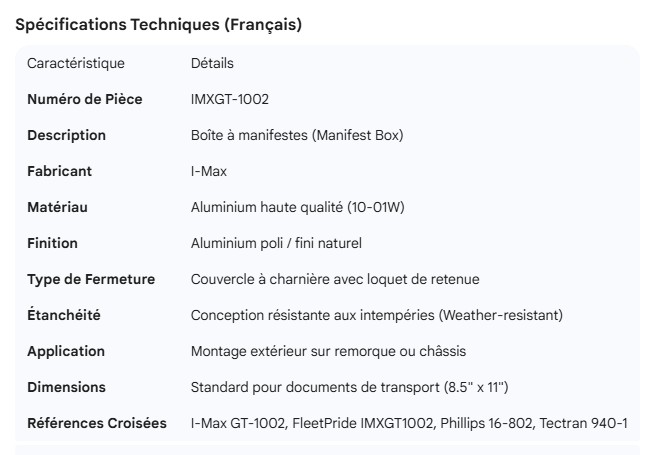The height and width of the screenshot is (455, 654).
Task: Click the Caractéristique column header
Action: pos(76,64)
